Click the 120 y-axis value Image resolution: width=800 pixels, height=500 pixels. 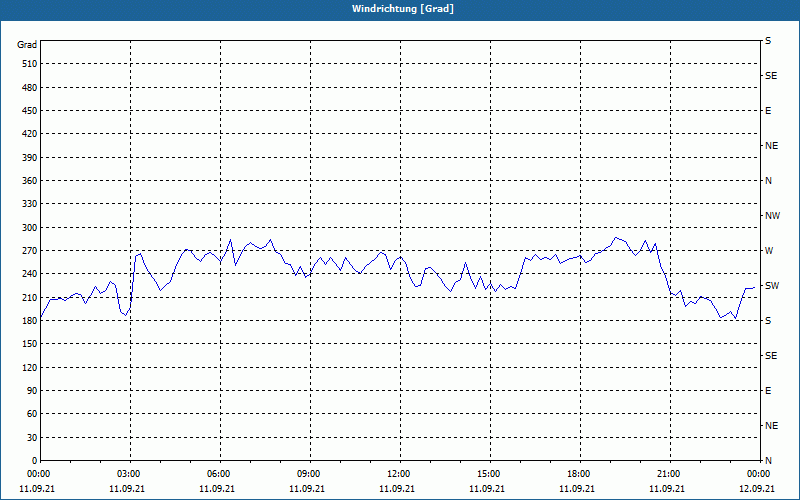pos(30,367)
